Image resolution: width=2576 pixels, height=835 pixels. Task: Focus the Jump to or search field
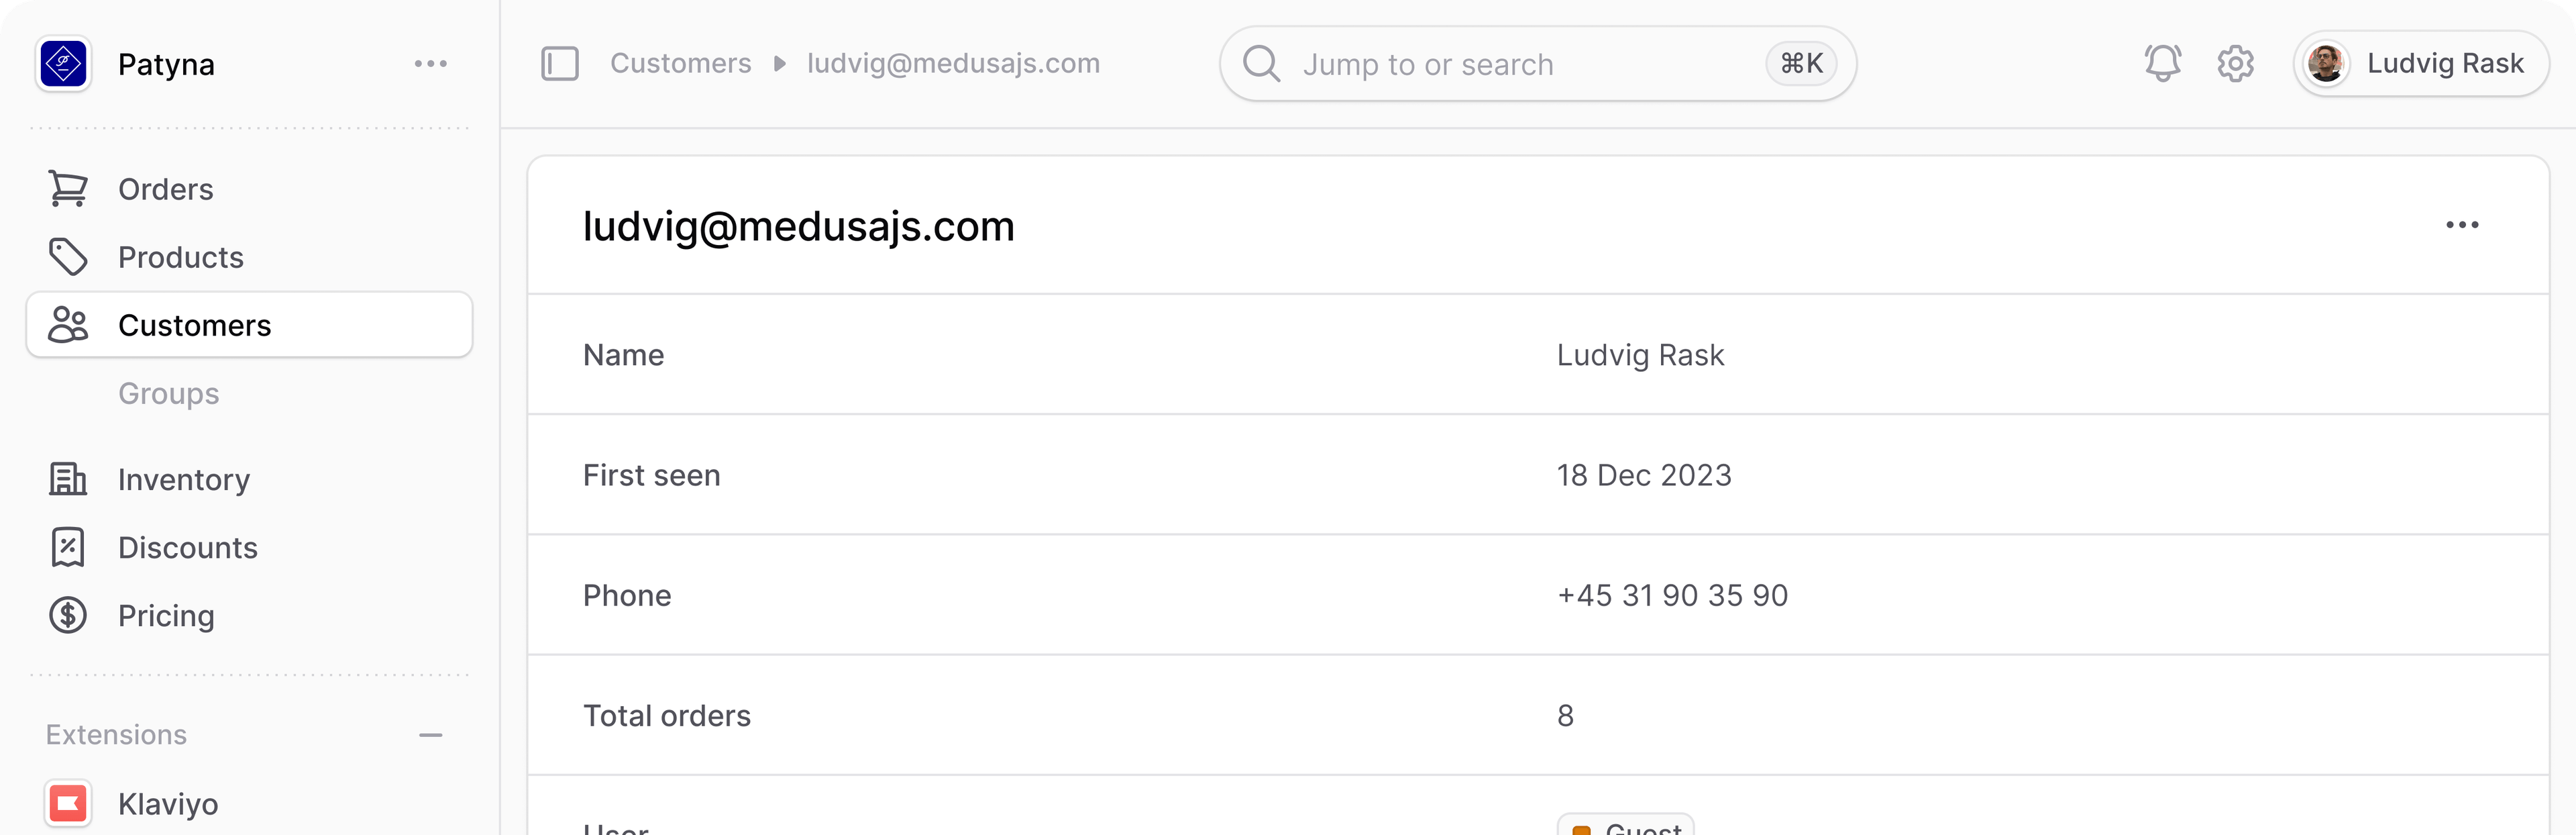tap(1537, 64)
